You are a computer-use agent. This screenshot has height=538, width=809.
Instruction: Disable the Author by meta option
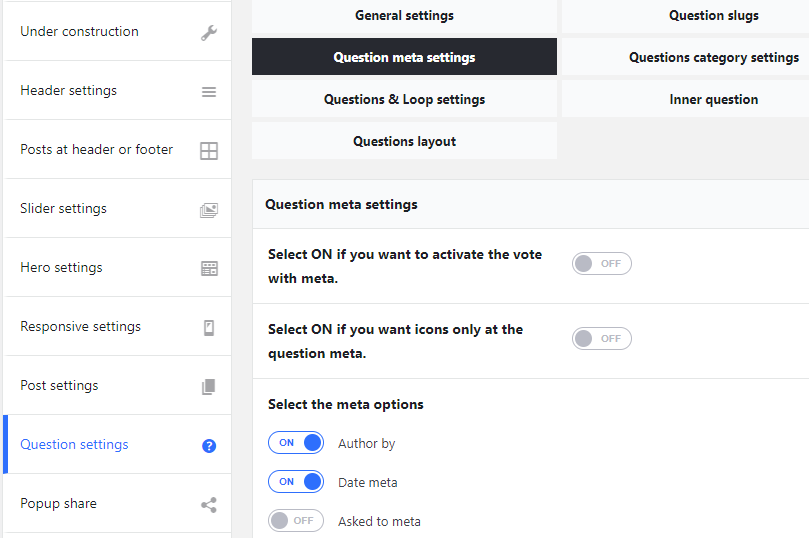coord(296,443)
